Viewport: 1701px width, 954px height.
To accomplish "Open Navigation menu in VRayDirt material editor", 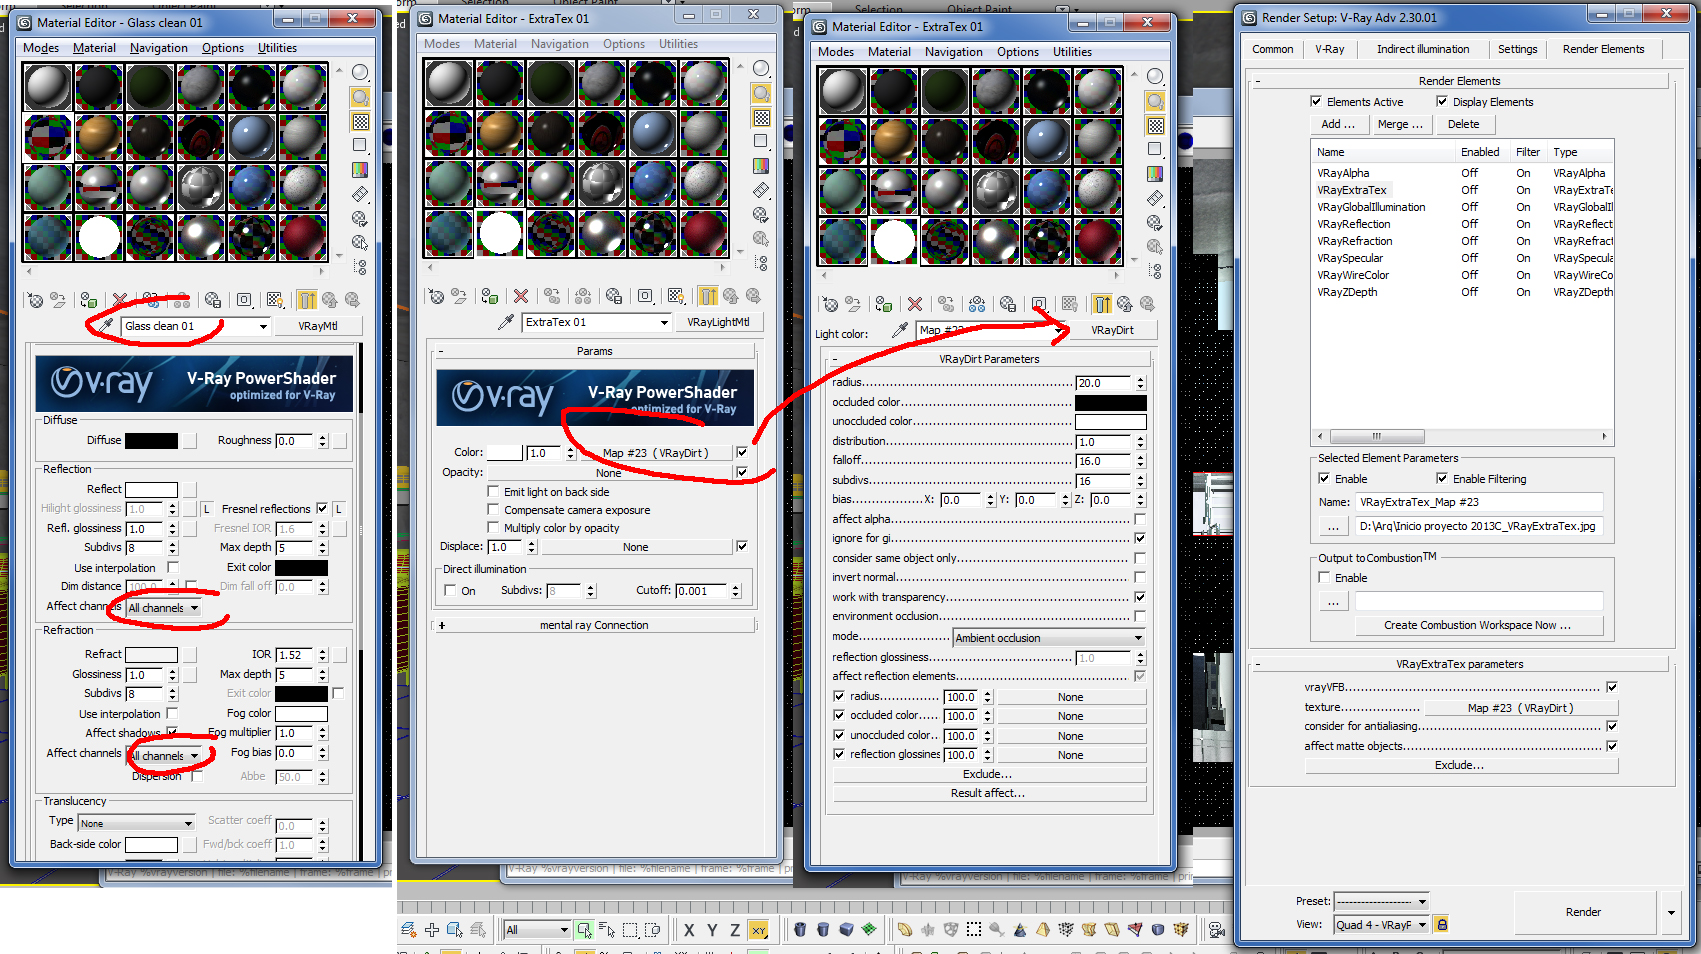I will coord(953,52).
